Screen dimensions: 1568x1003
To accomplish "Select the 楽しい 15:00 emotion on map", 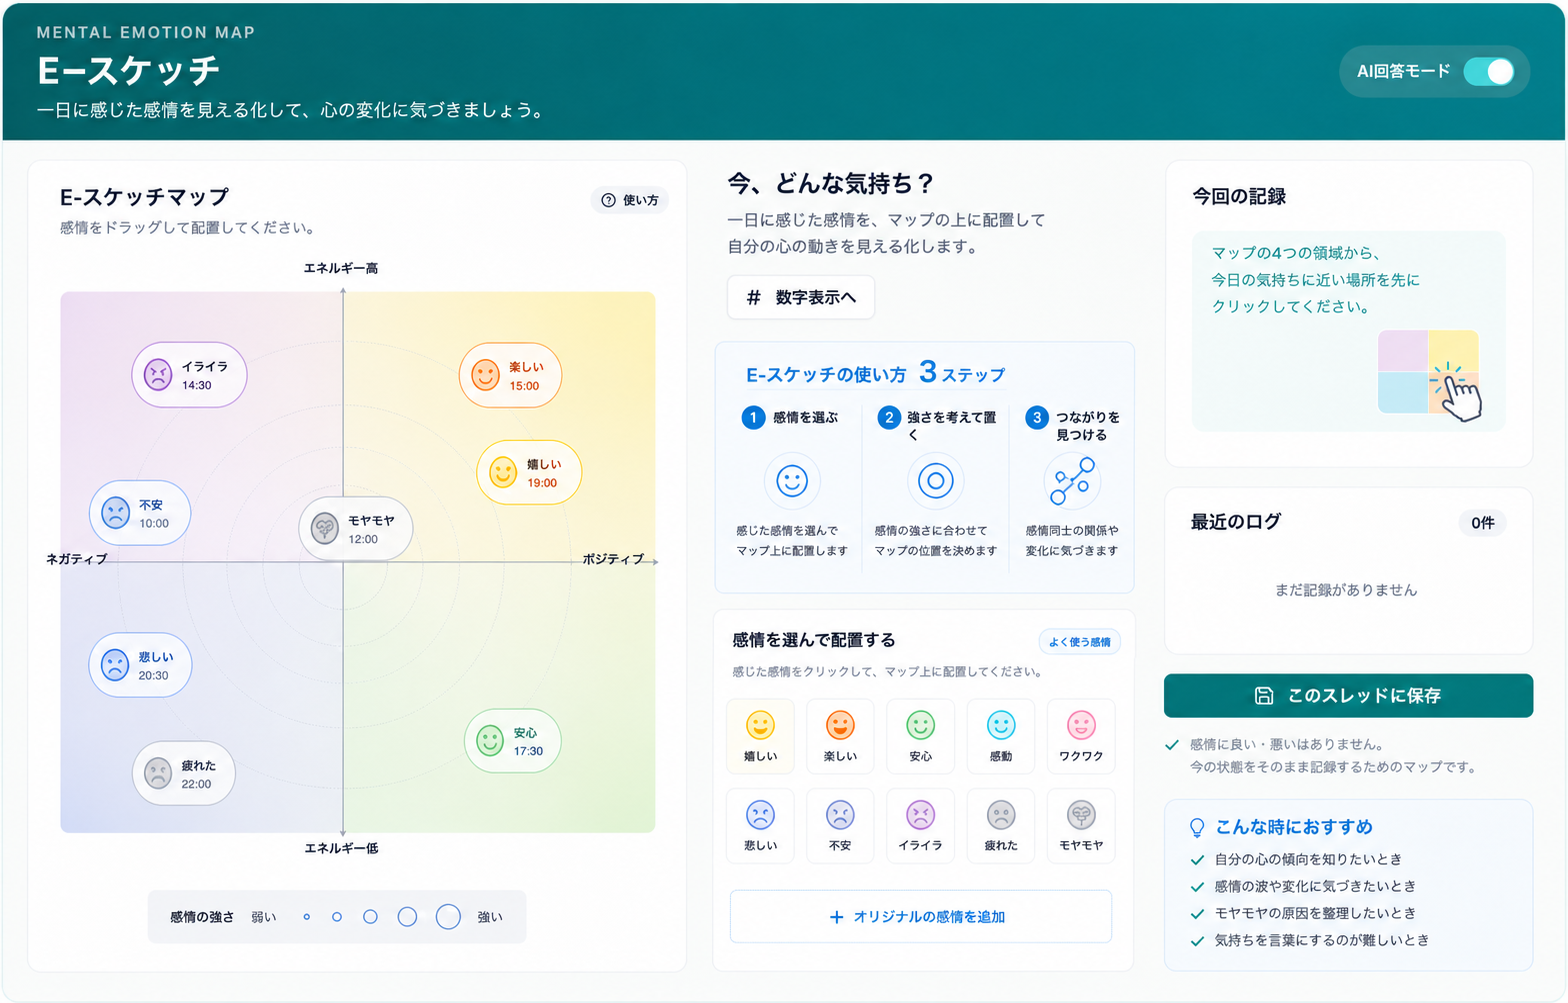I will pos(510,375).
